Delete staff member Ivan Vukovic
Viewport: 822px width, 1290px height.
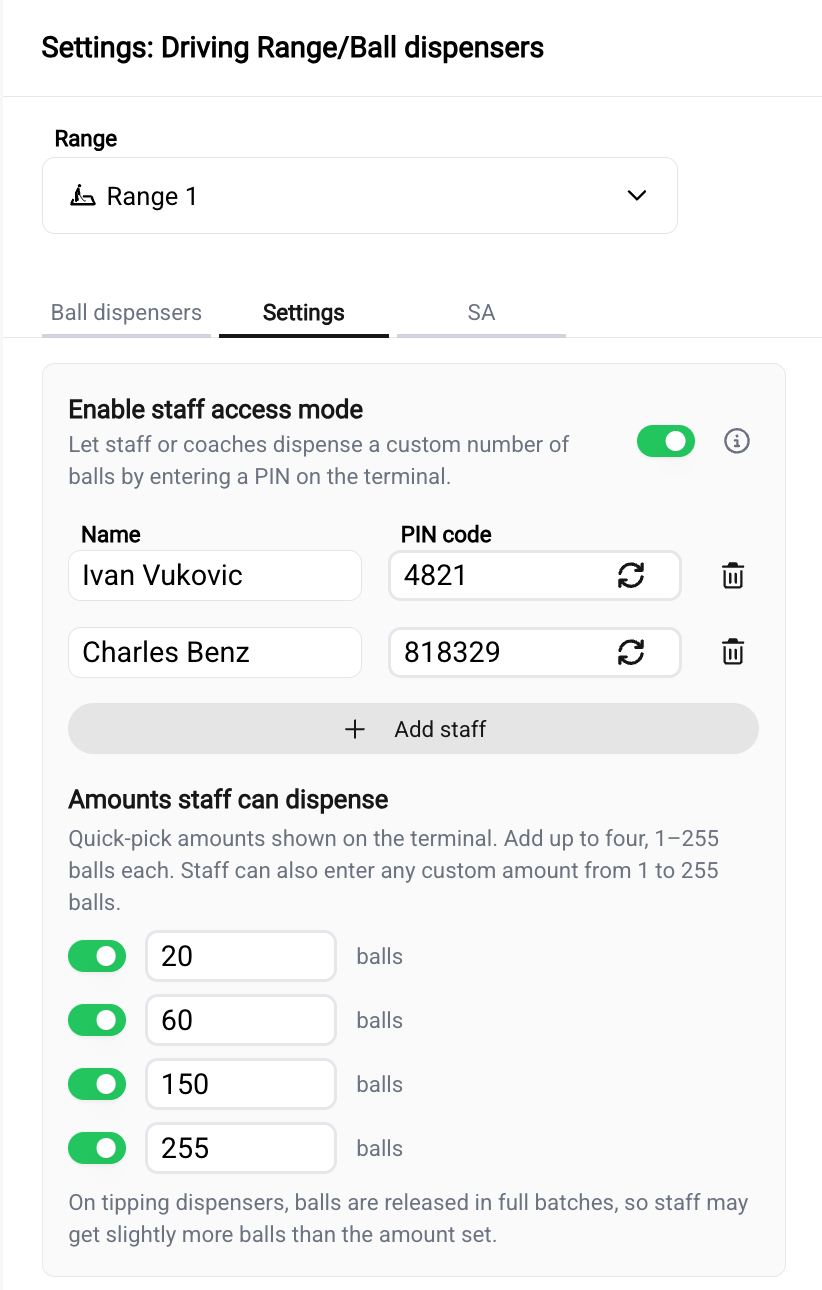tap(733, 575)
